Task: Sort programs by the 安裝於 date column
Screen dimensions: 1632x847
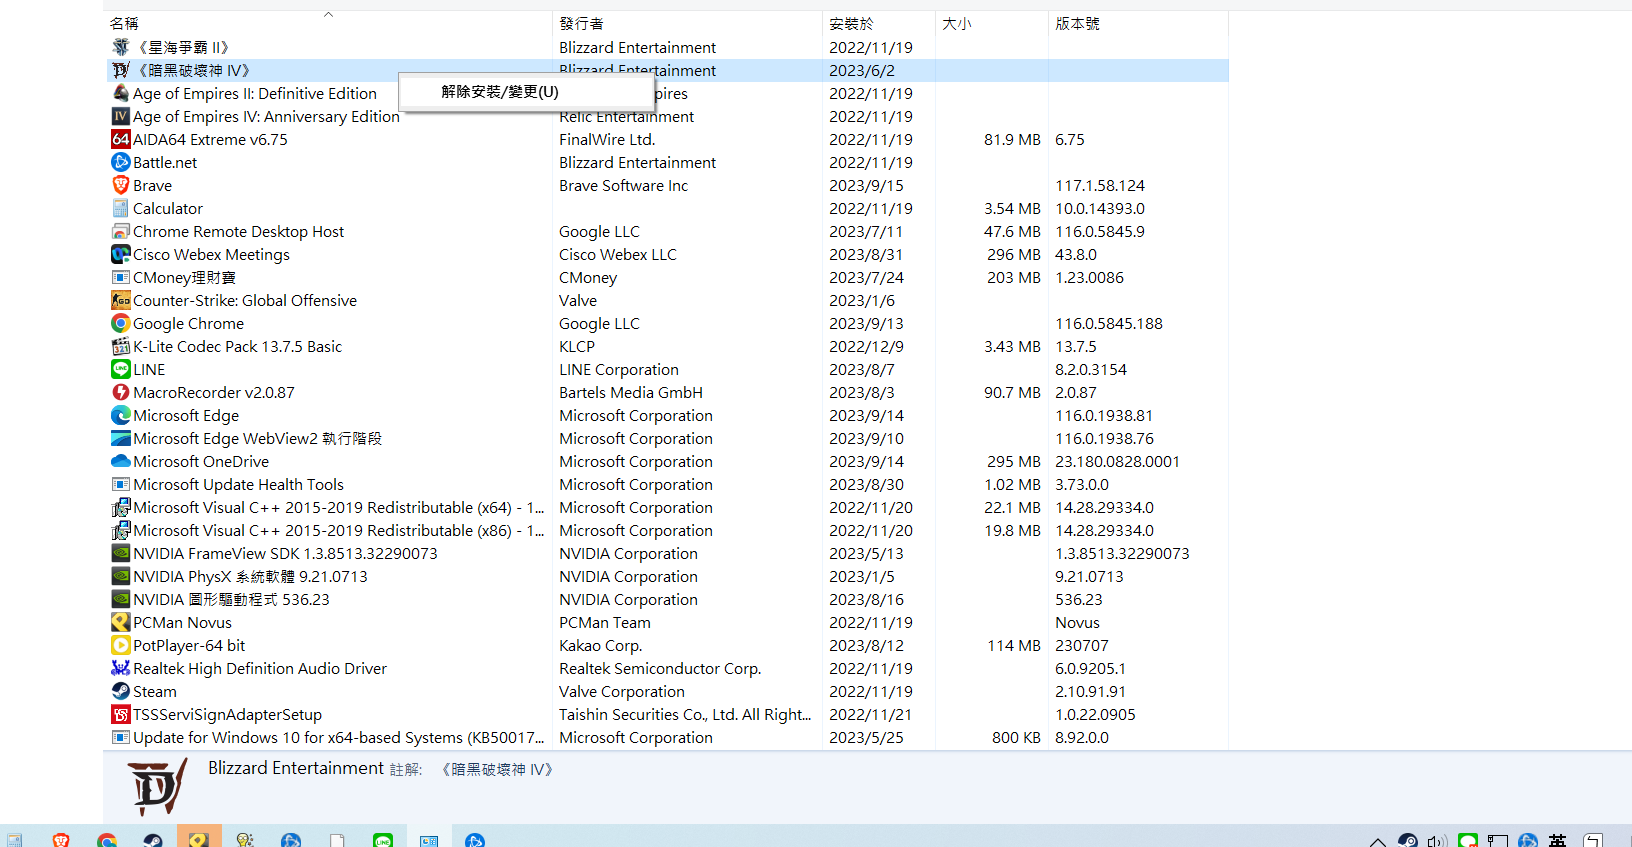Action: click(851, 23)
